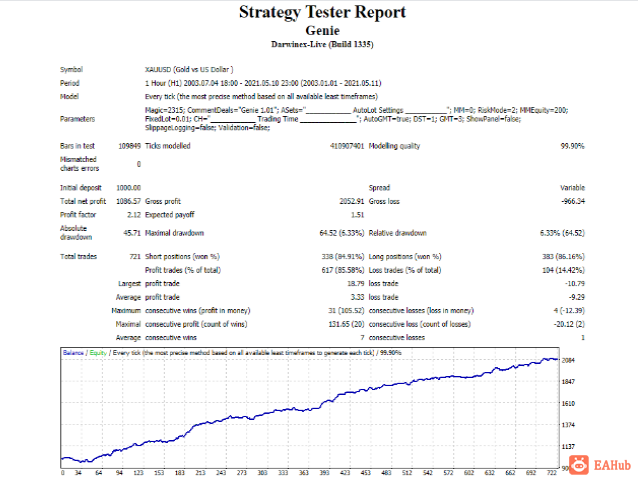
Task: Select the "Initial deposit" label
Action: coord(81,188)
